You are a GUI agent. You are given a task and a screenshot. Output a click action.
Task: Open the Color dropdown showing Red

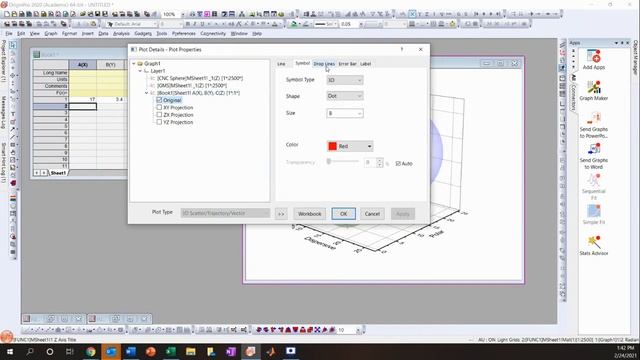point(350,146)
